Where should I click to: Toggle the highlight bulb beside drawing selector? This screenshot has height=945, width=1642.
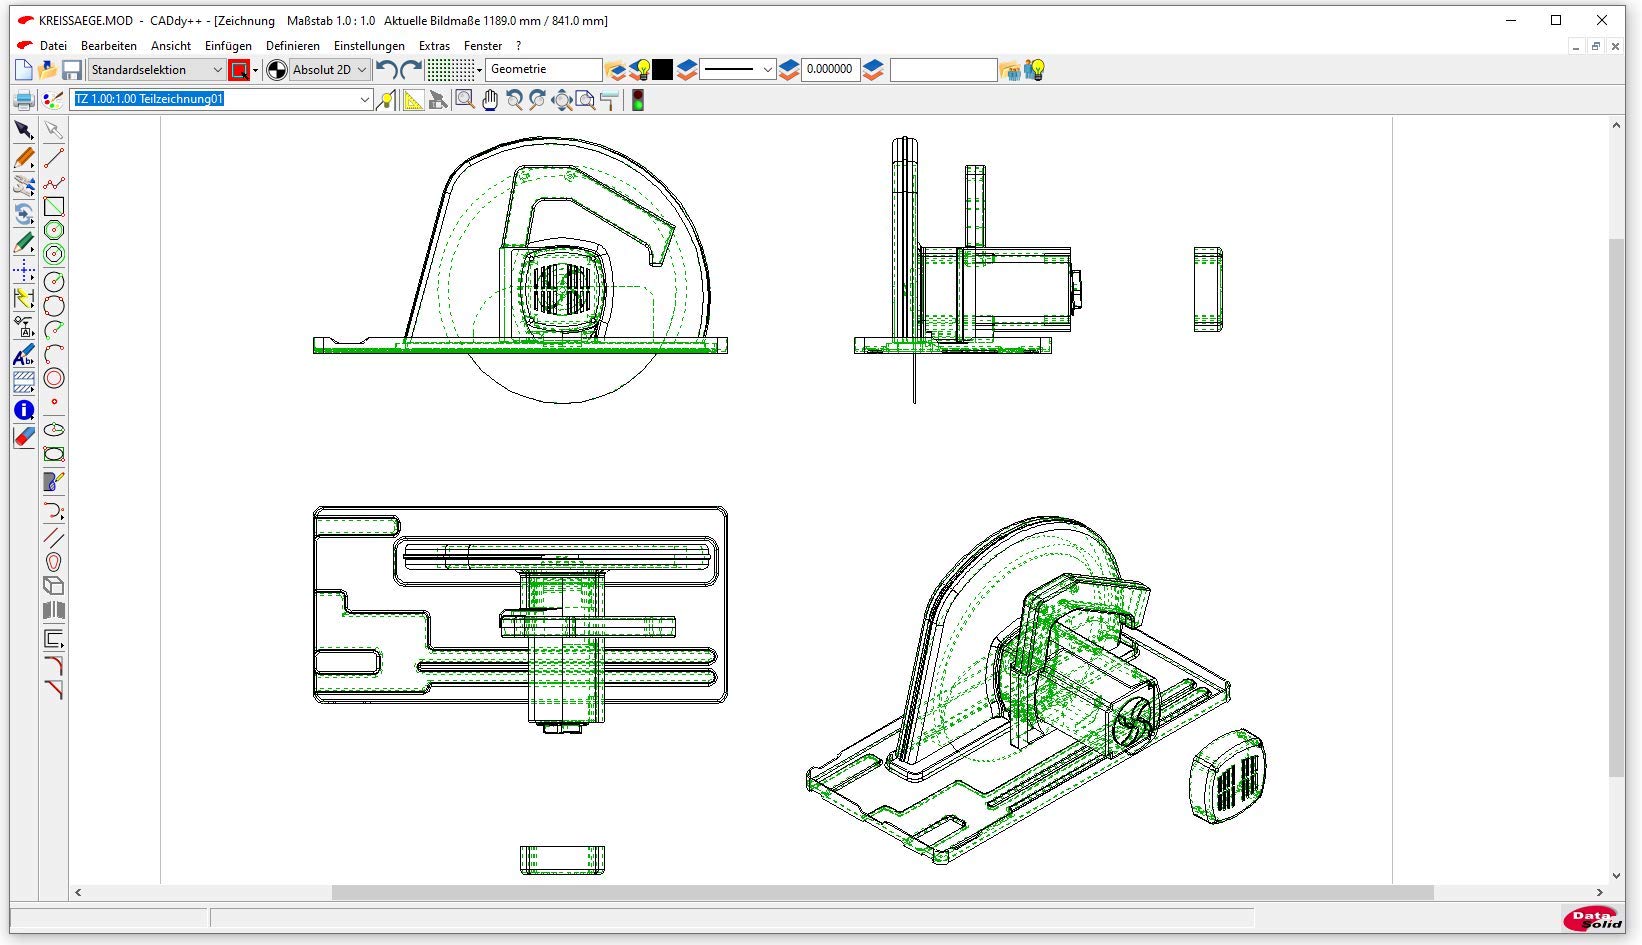tap(385, 100)
